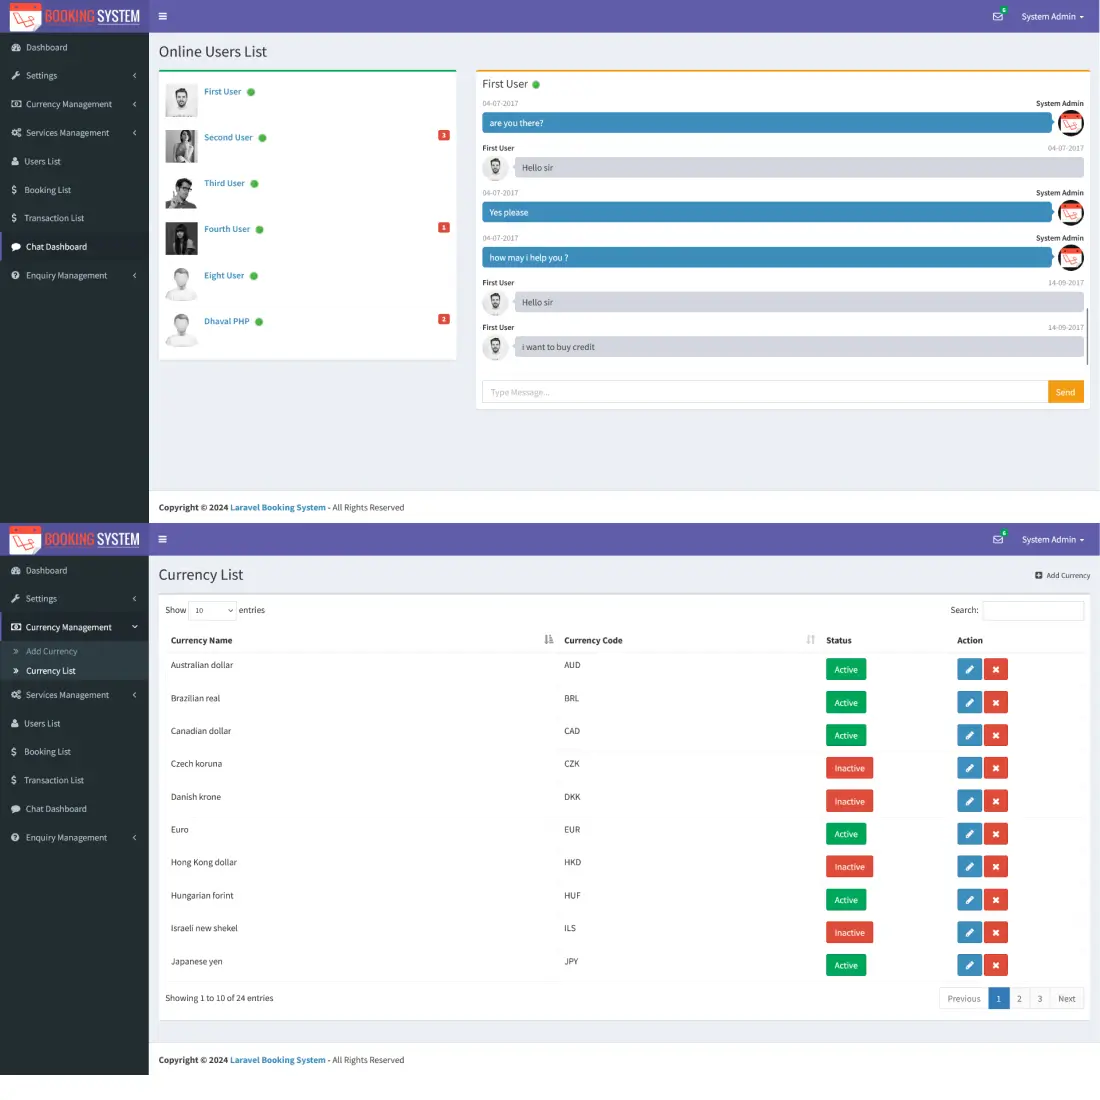Click Edit pencil icon for Euro row
The image size is (1100, 1100).
click(969, 834)
